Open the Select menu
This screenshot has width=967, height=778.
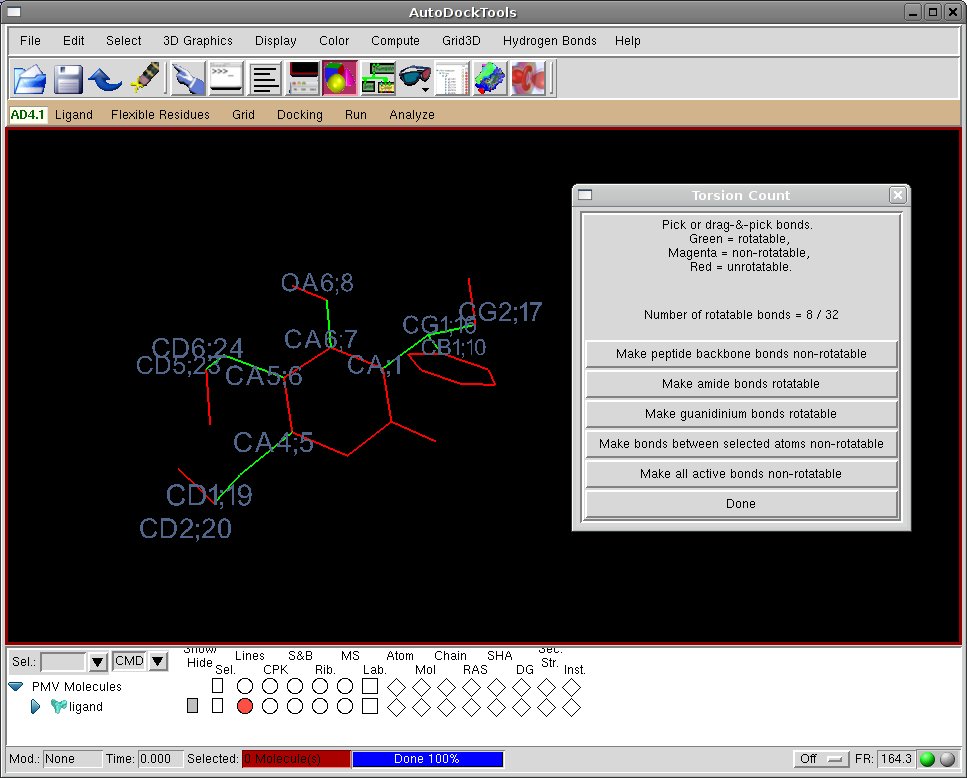pos(123,41)
